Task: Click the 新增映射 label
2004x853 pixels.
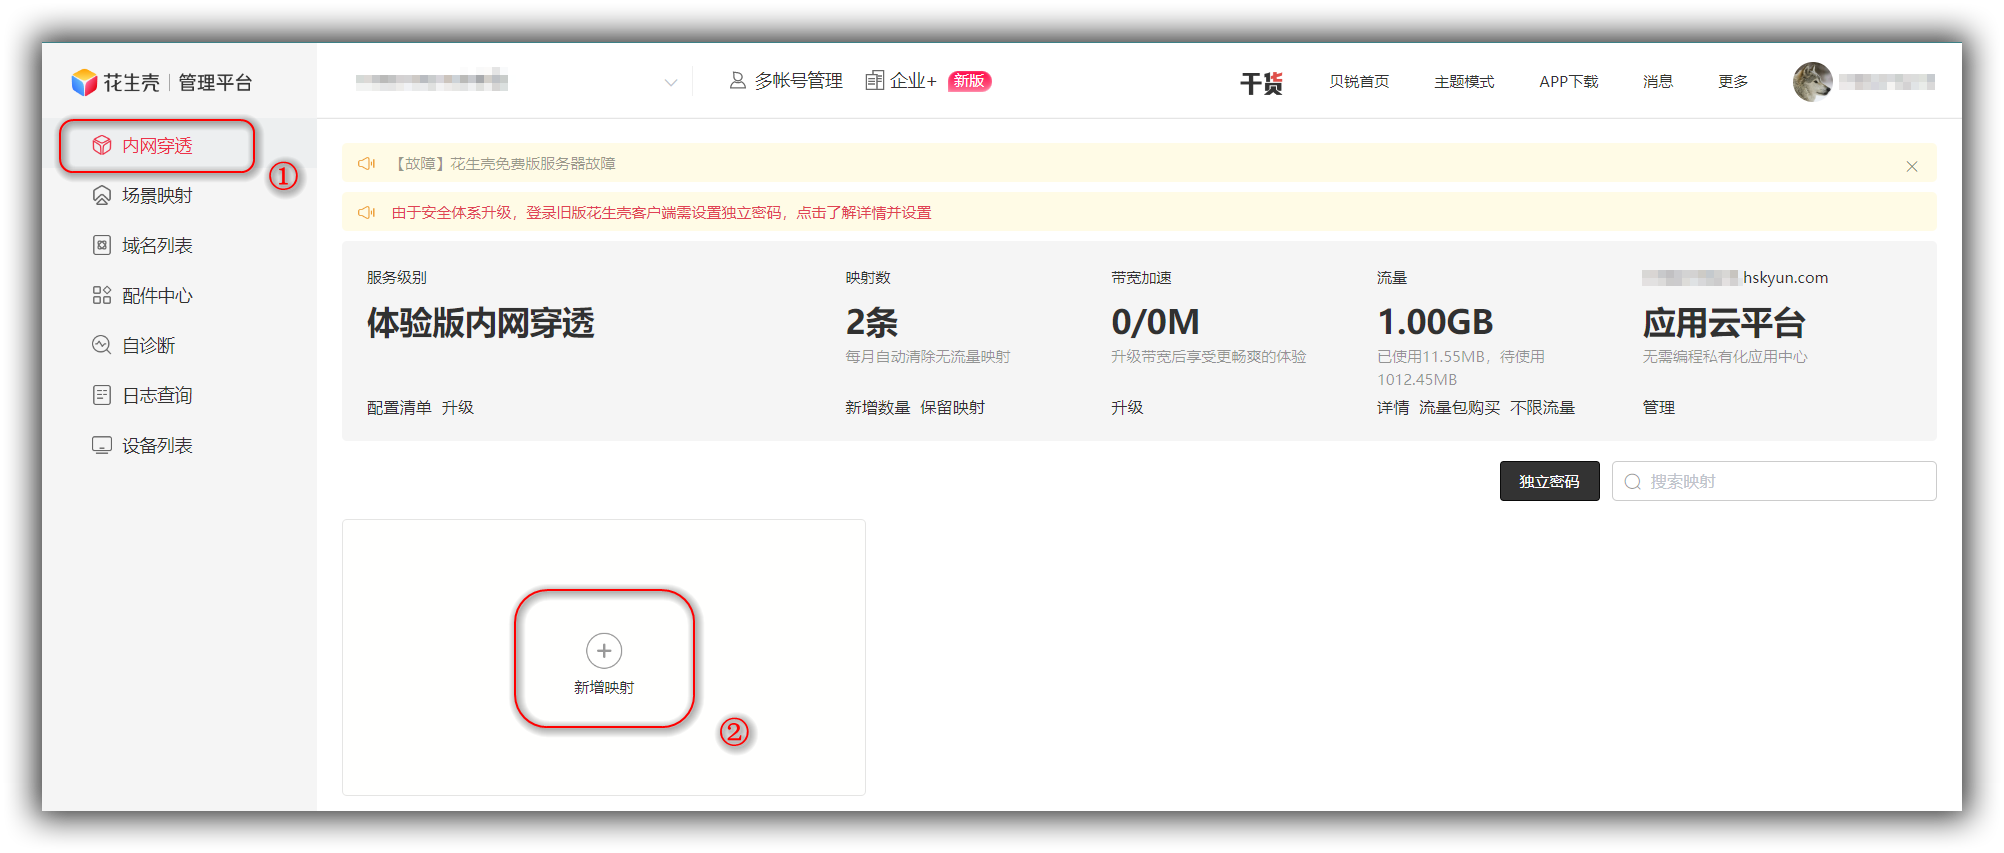Action: pos(604,687)
